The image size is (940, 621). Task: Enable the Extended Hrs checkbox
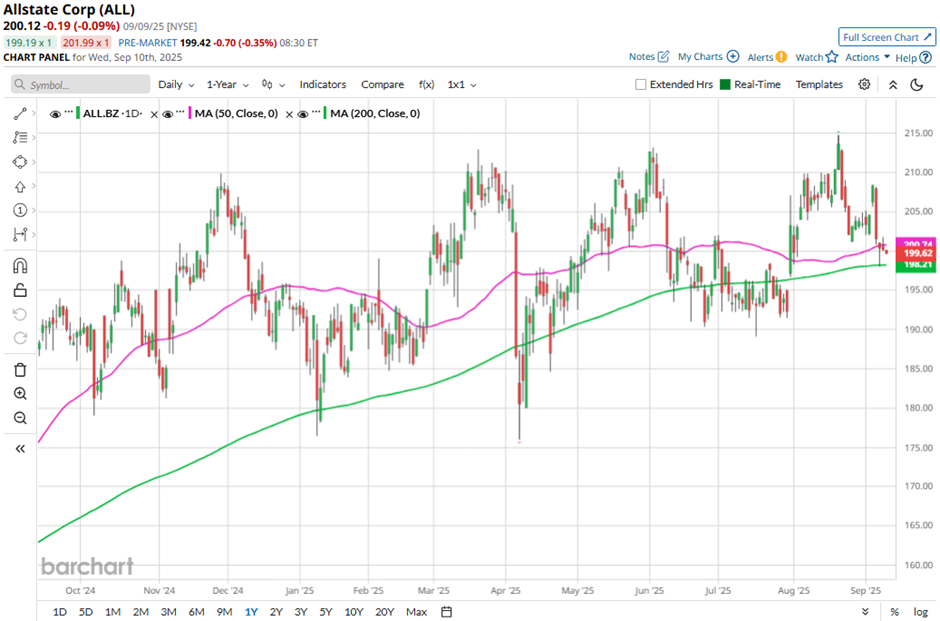[x=640, y=85]
